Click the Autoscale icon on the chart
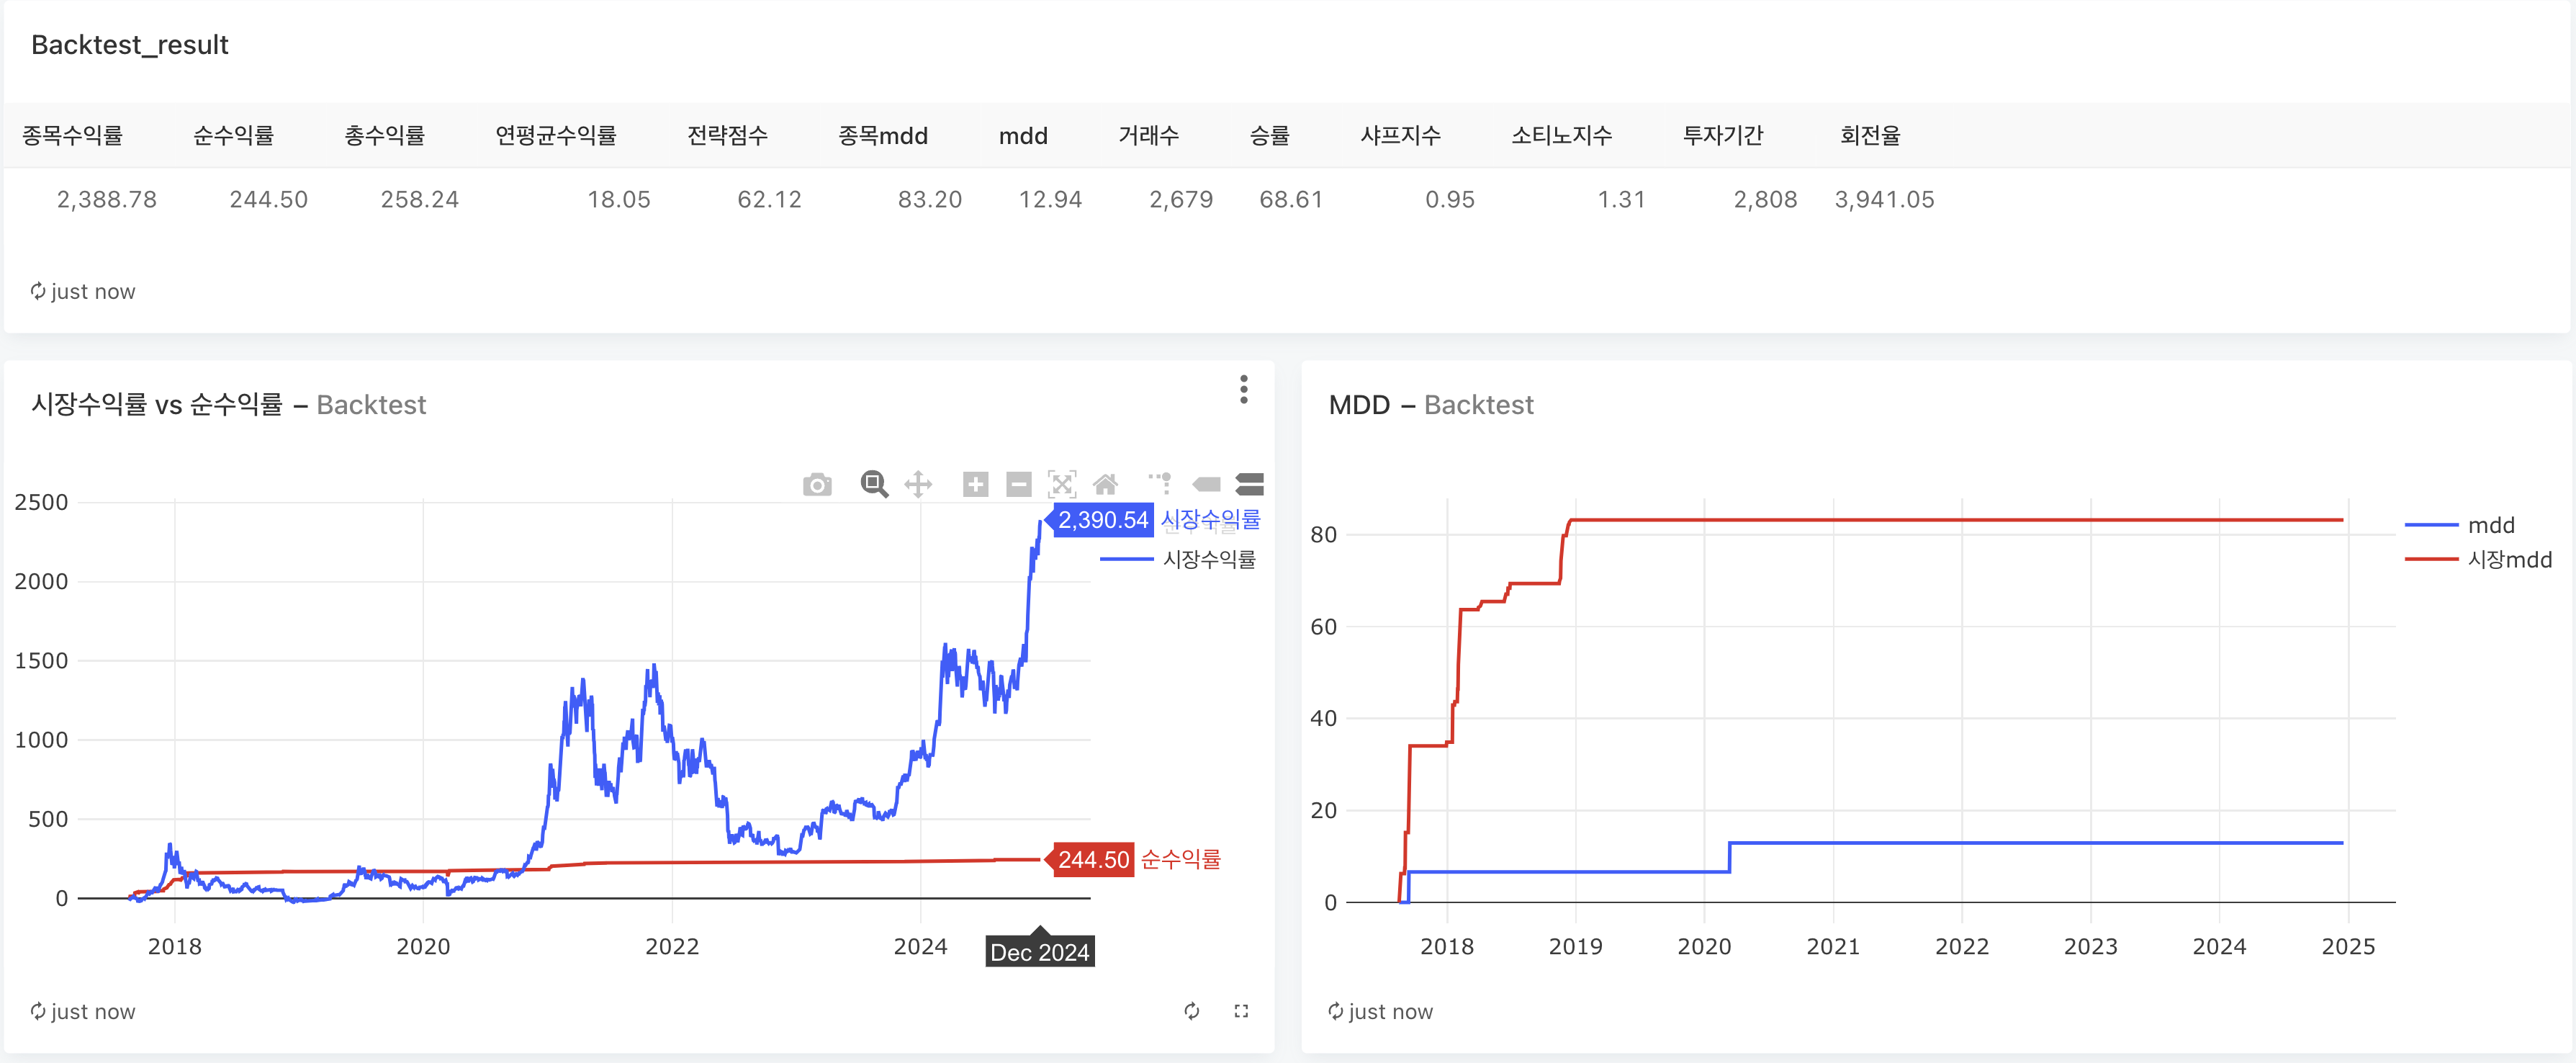 (x=1061, y=485)
